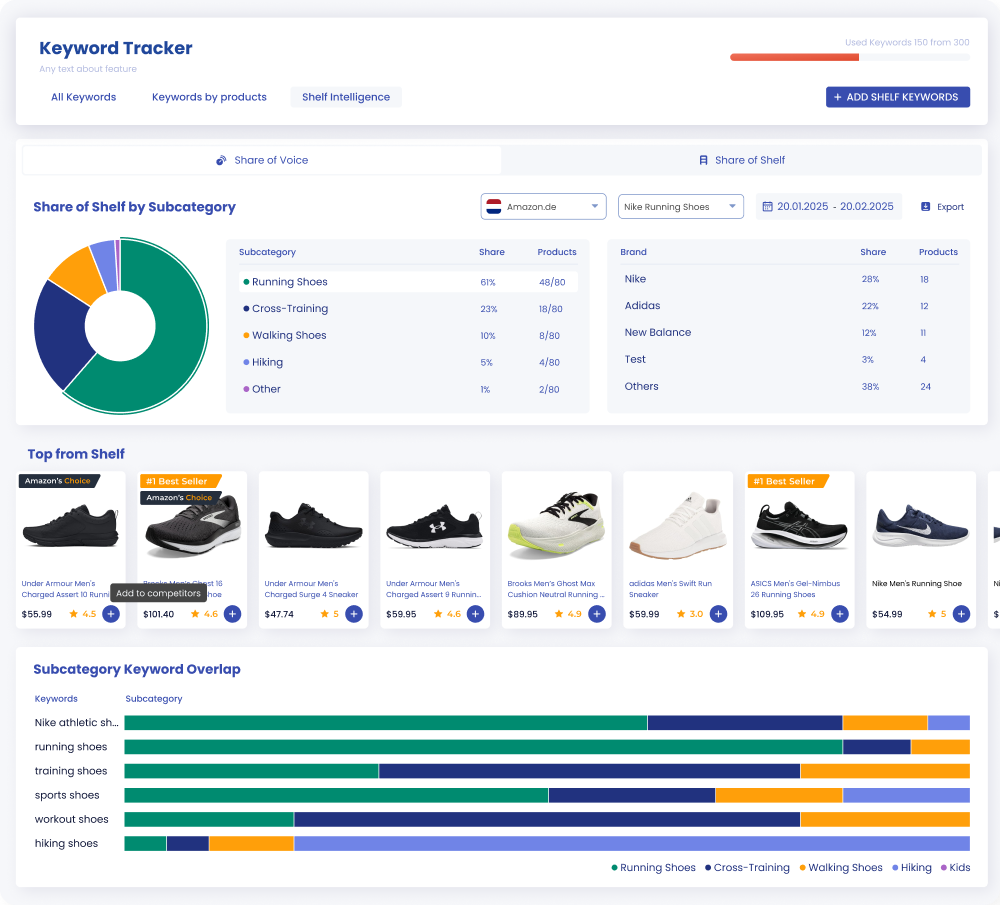The width and height of the screenshot is (1000, 905).
Task: Click plus icon on $101.40 Brooks Ghost 16
Action: point(233,614)
